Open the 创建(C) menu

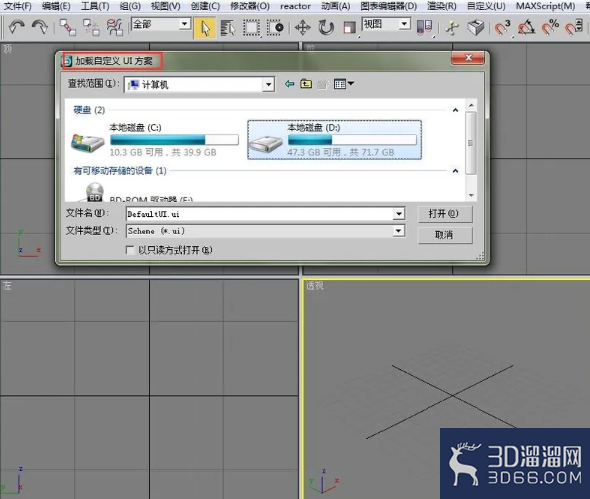click(x=205, y=6)
